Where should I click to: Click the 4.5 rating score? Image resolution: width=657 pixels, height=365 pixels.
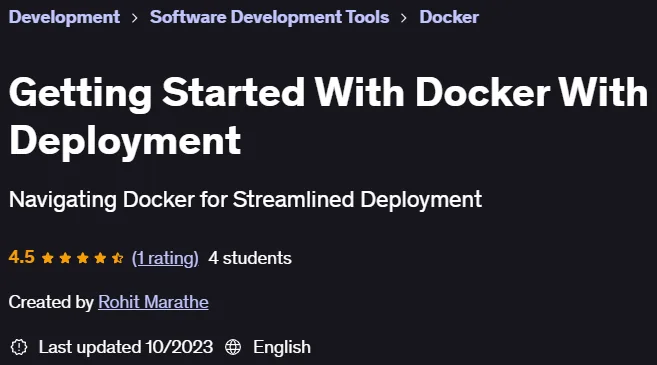21,257
